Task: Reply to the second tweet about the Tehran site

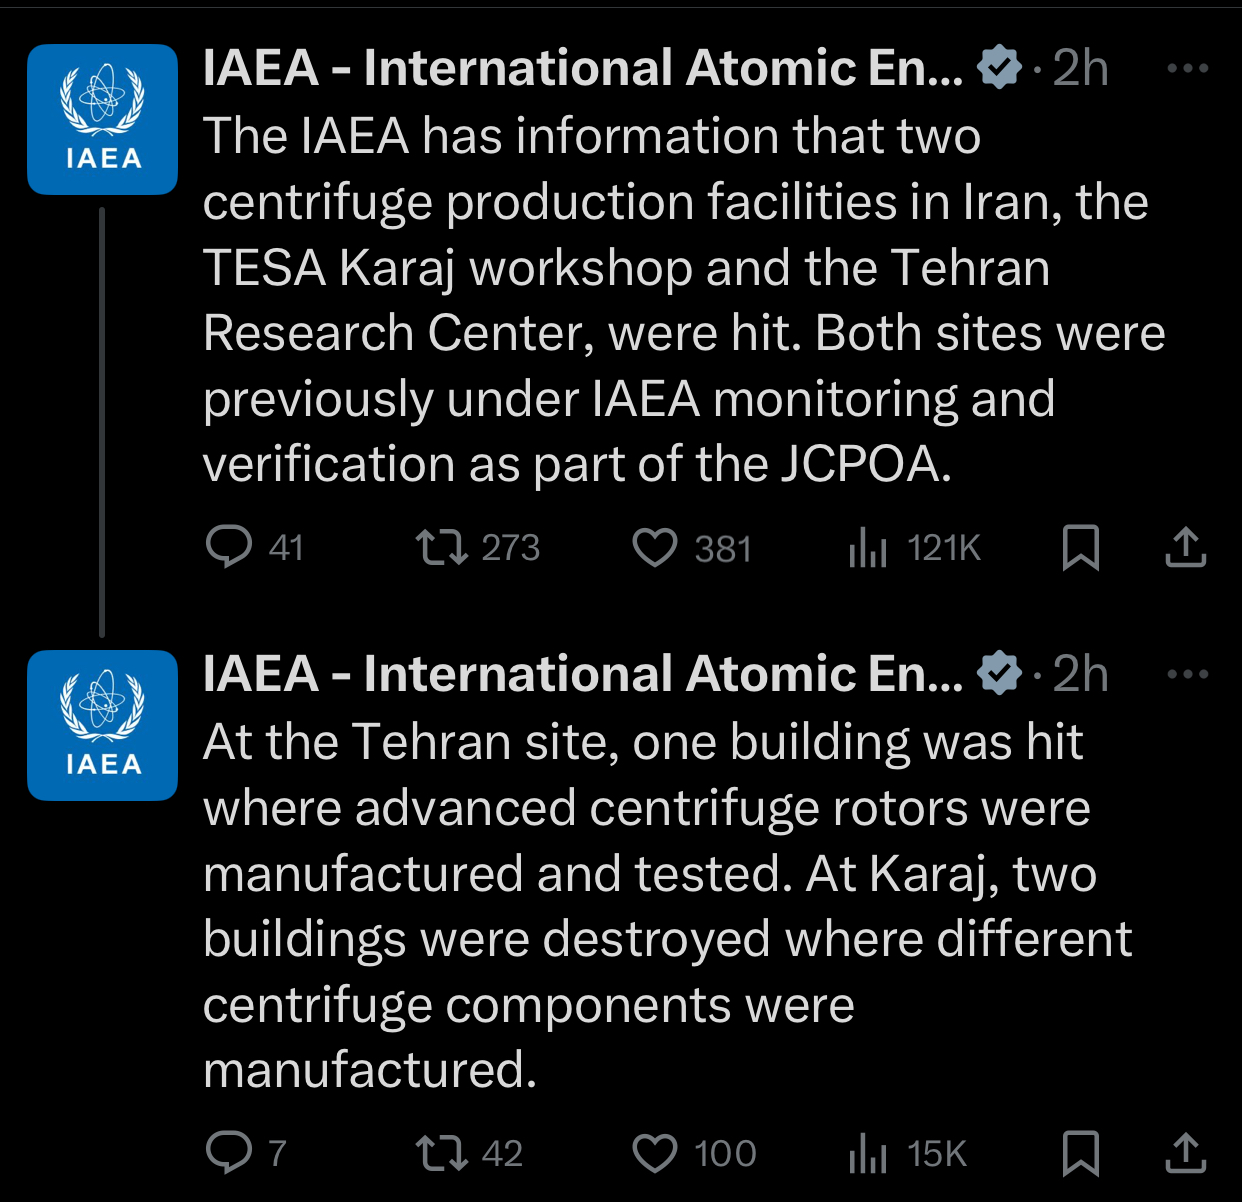Action: click(232, 1152)
